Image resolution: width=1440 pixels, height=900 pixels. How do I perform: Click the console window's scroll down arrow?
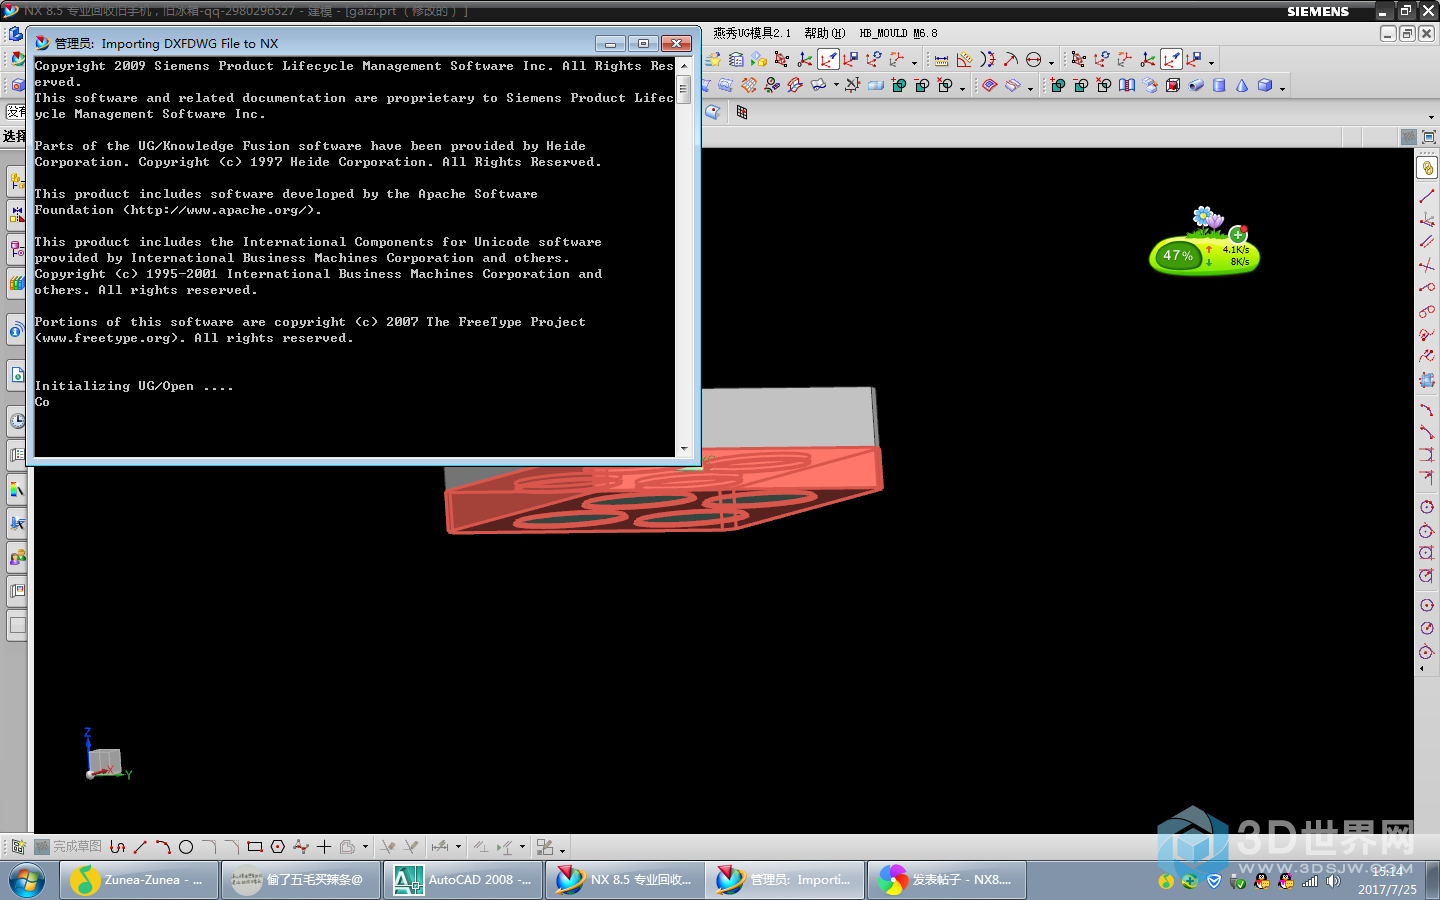684,449
